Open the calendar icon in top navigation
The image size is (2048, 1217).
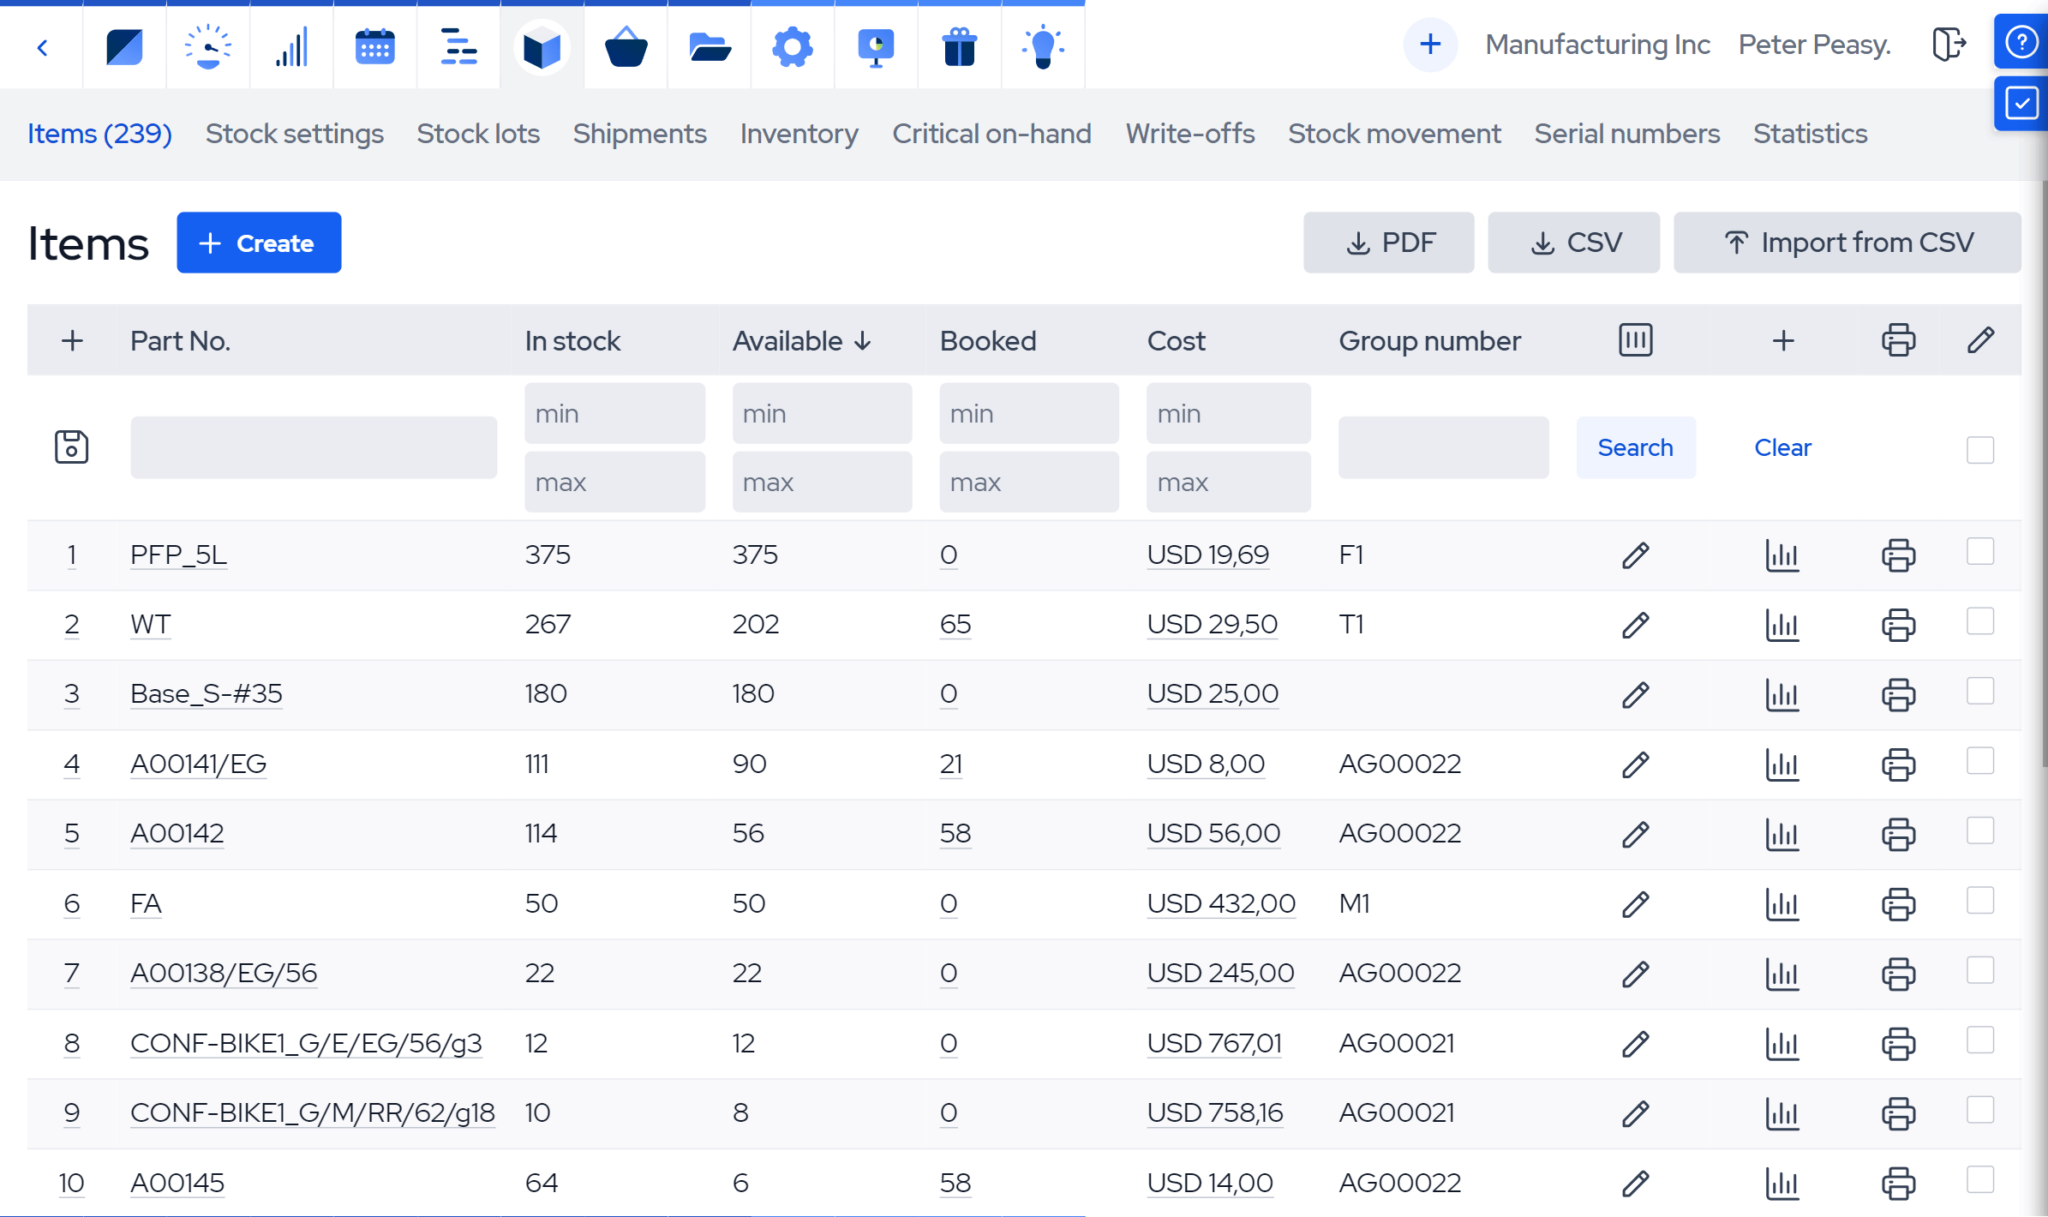[375, 46]
